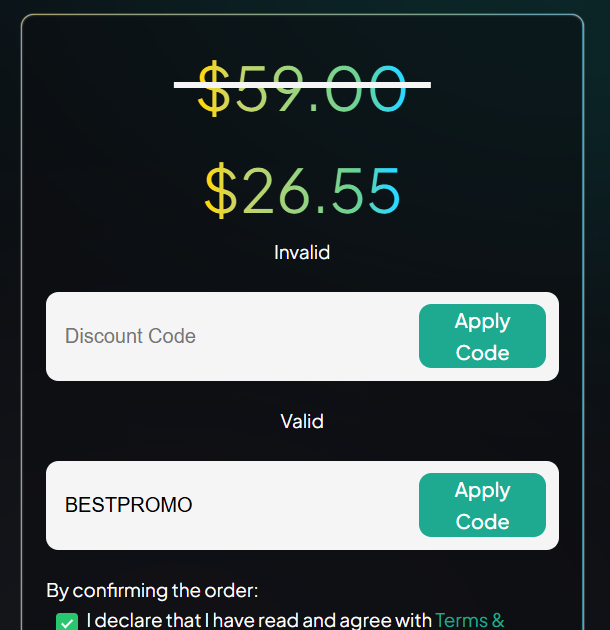Uncheck the terms agreement checkbox
Image resolution: width=610 pixels, height=630 pixels.
pyautogui.click(x=67, y=622)
